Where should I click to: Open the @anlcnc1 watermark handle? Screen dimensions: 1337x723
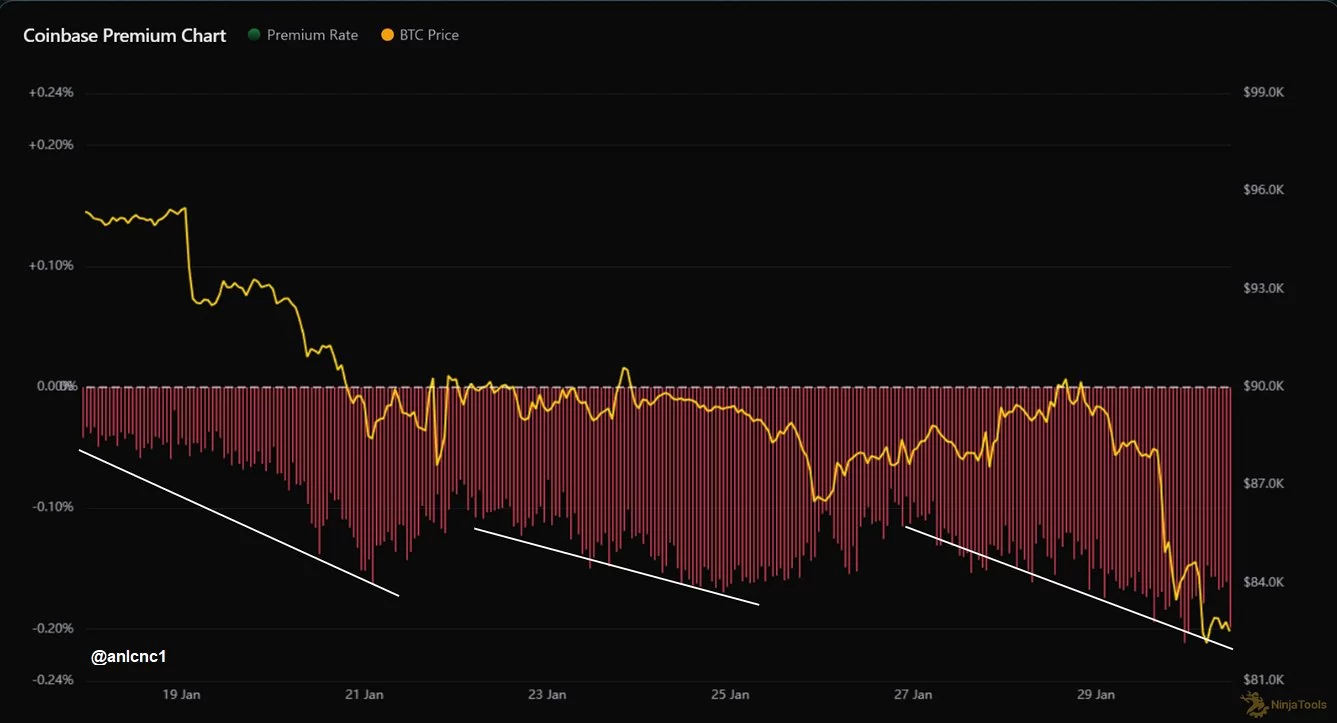click(x=128, y=658)
